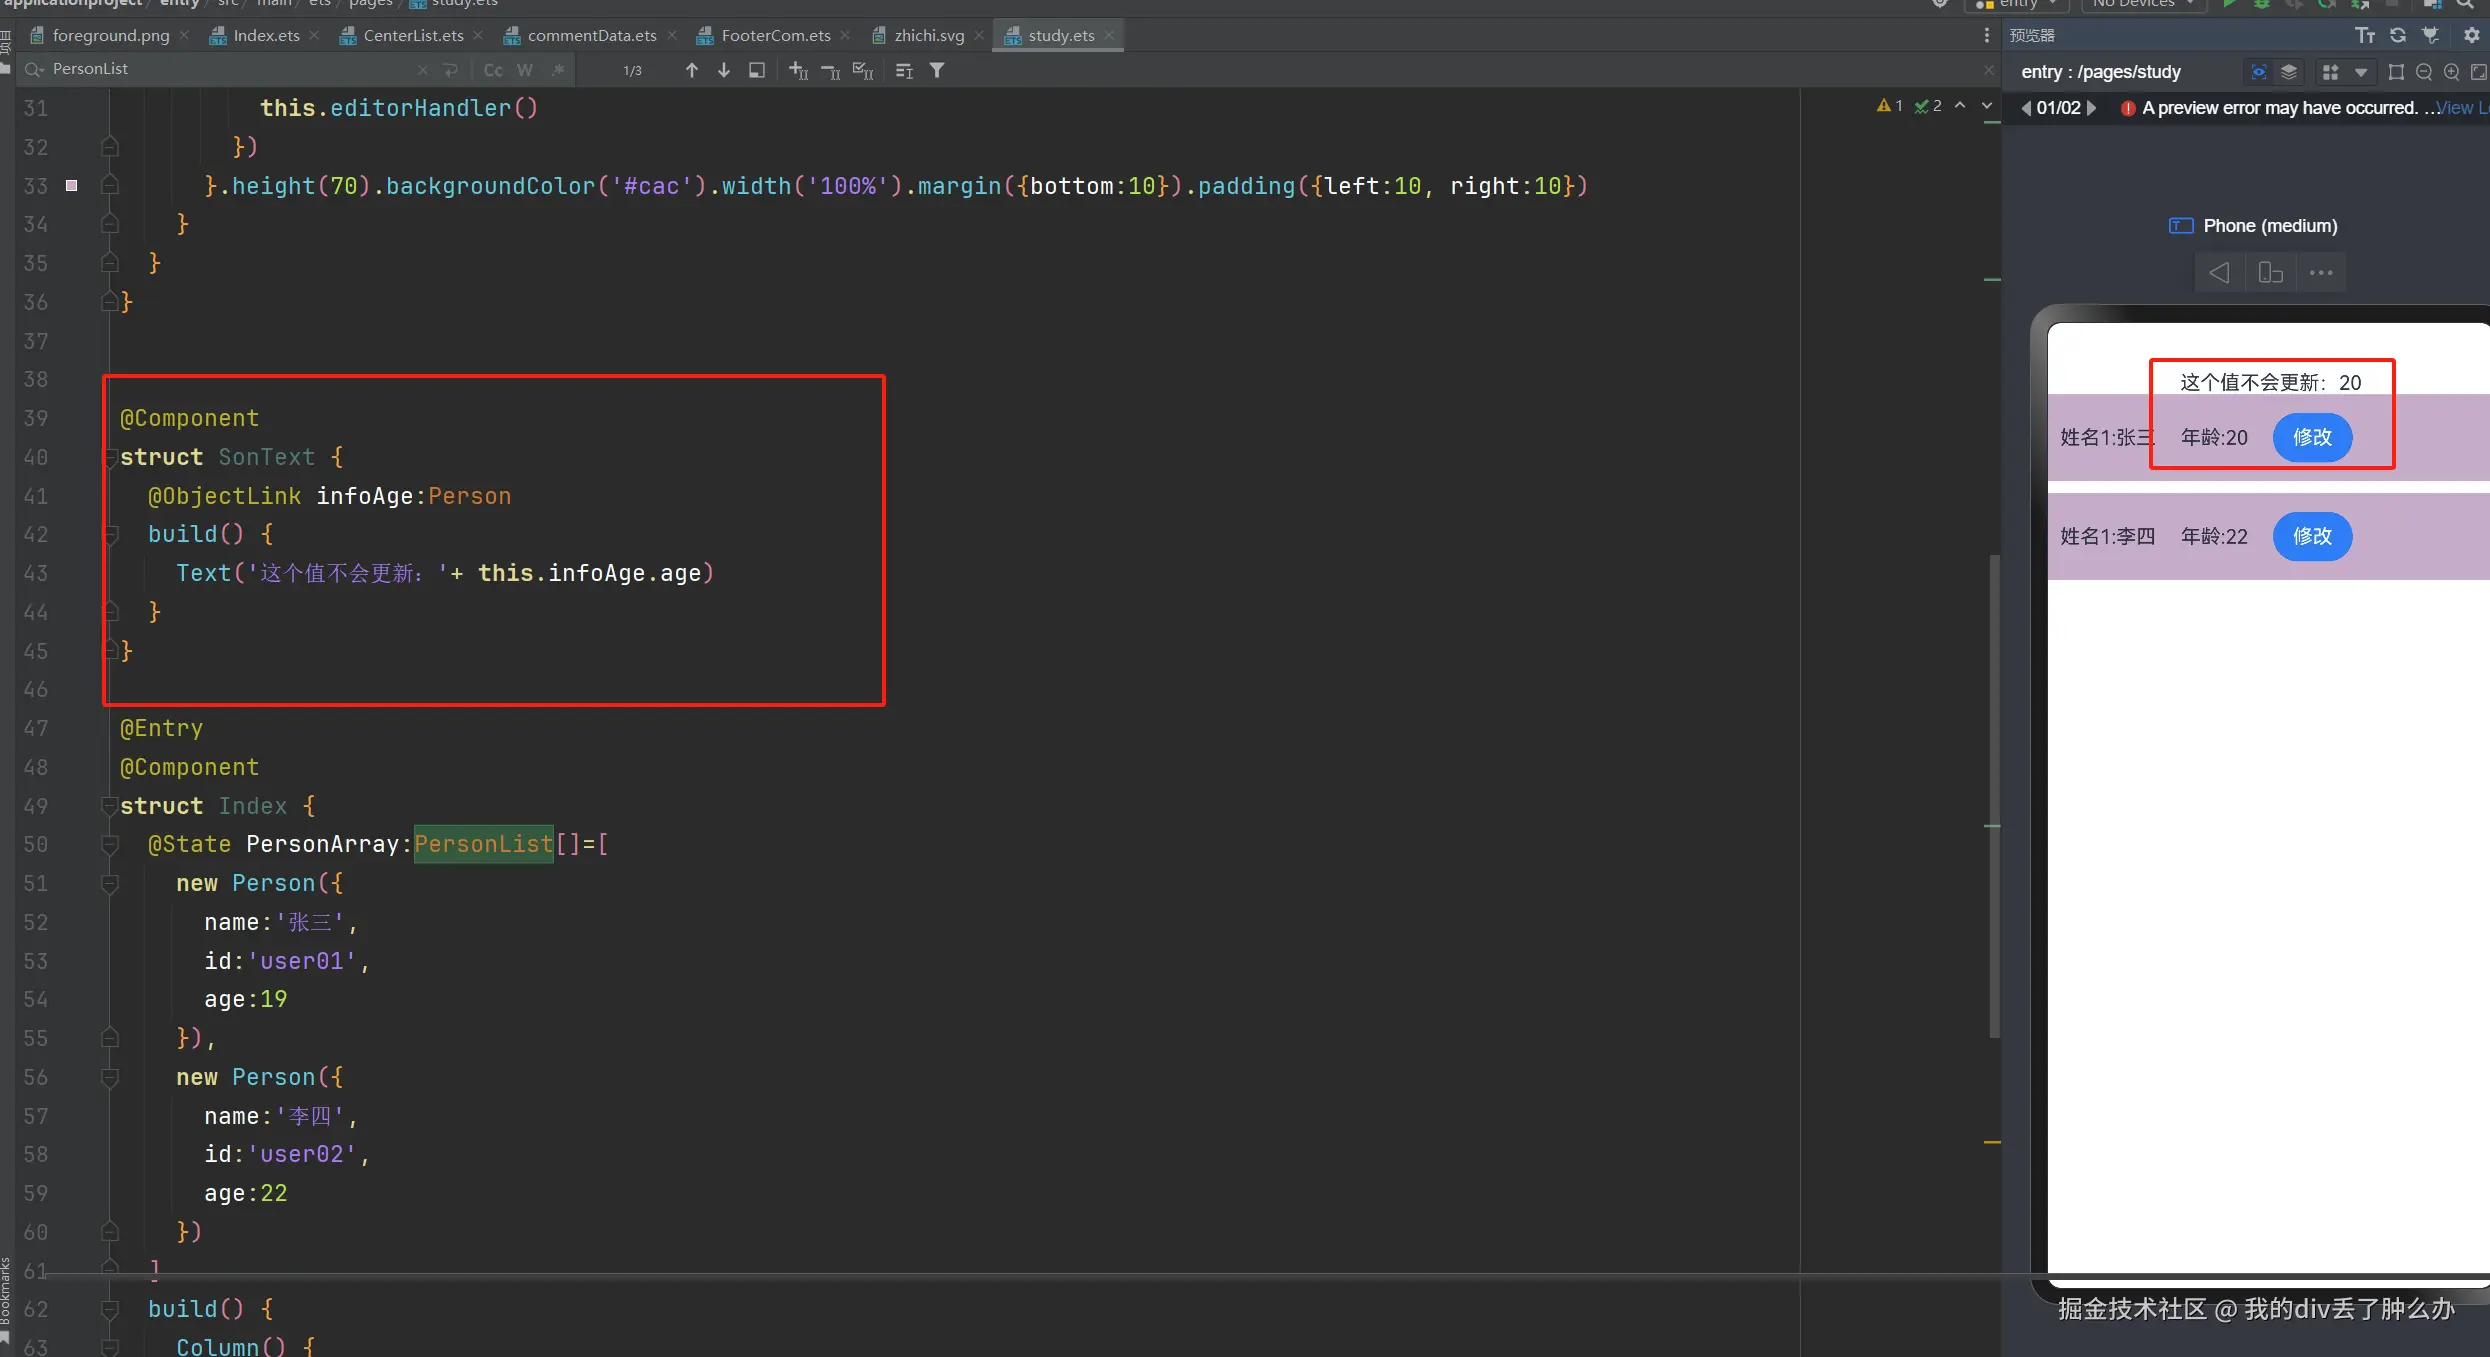Refresh the previewer with reload icon
2490x1357 pixels.
[x=2397, y=35]
